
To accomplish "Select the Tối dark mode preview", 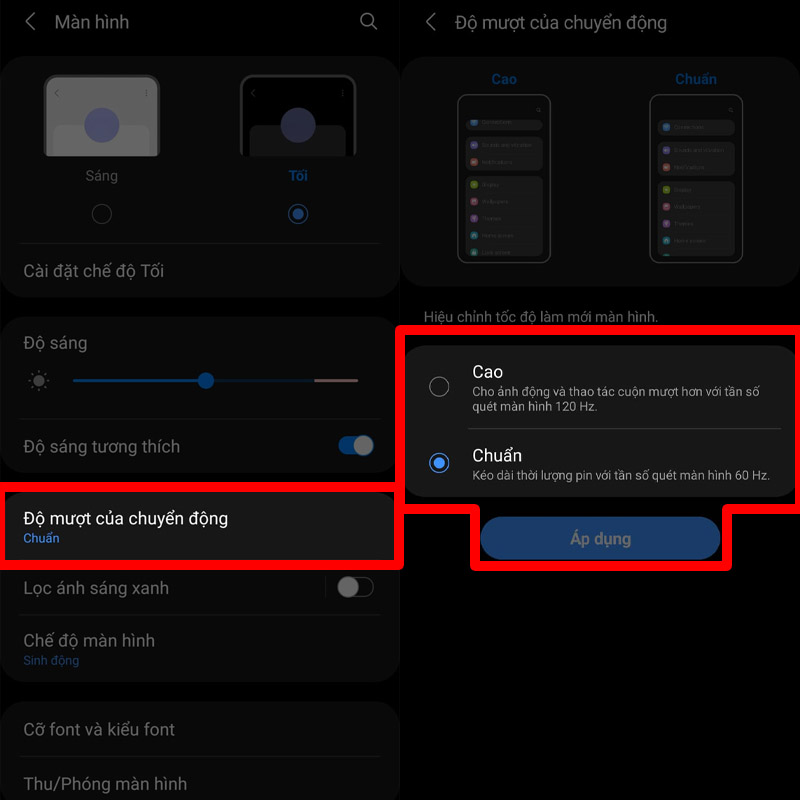I will point(298,116).
